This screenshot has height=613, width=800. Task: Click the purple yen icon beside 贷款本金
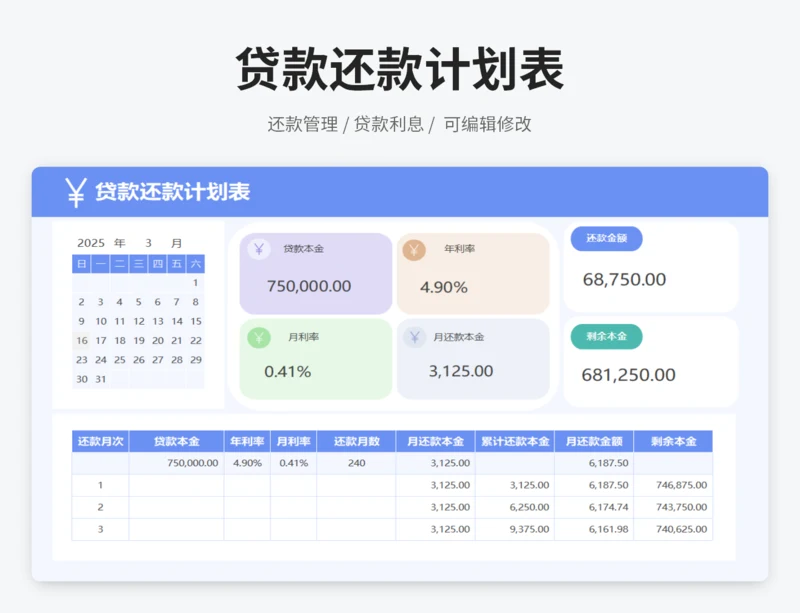click(x=259, y=249)
